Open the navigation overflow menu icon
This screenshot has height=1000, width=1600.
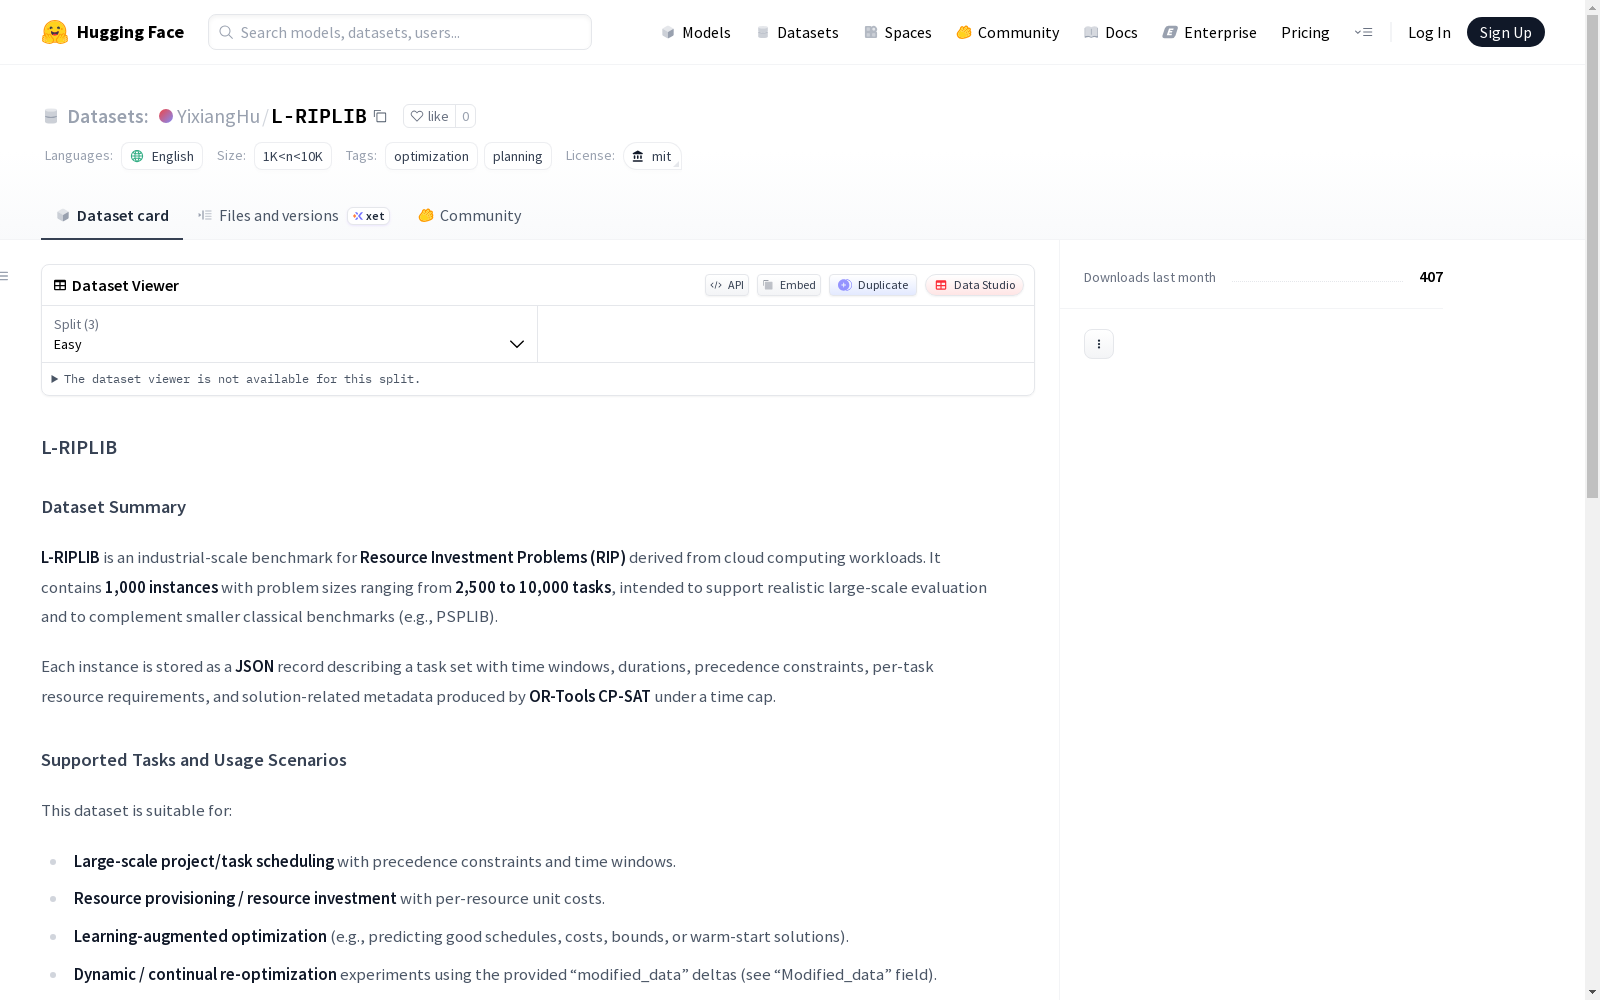pyautogui.click(x=1363, y=32)
